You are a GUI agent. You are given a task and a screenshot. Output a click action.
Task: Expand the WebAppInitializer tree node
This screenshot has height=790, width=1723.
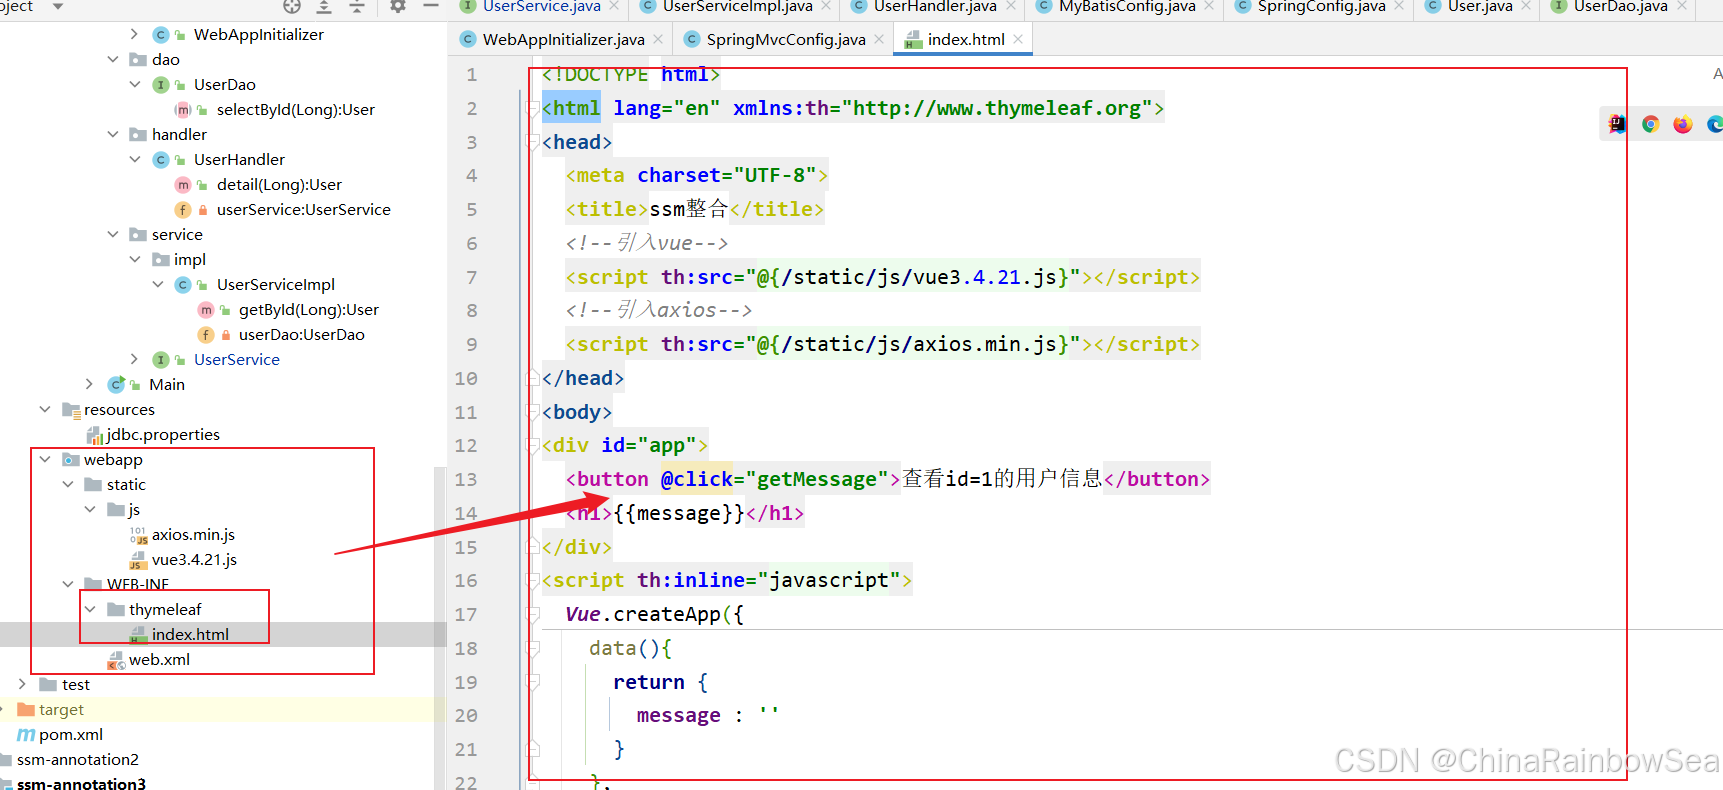pos(135,34)
